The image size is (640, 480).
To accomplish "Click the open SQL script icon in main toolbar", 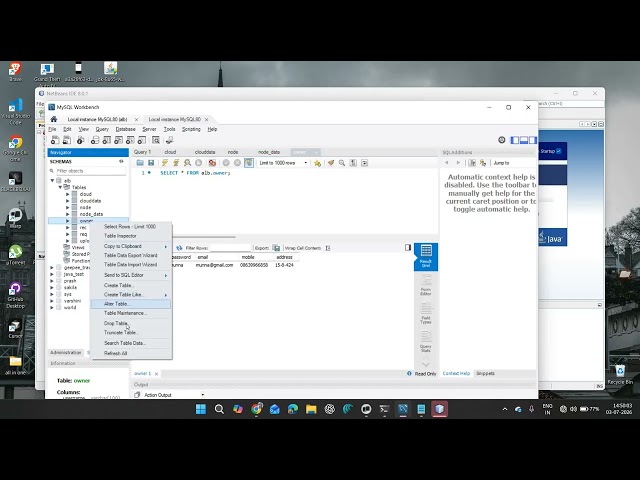I will point(66,140).
